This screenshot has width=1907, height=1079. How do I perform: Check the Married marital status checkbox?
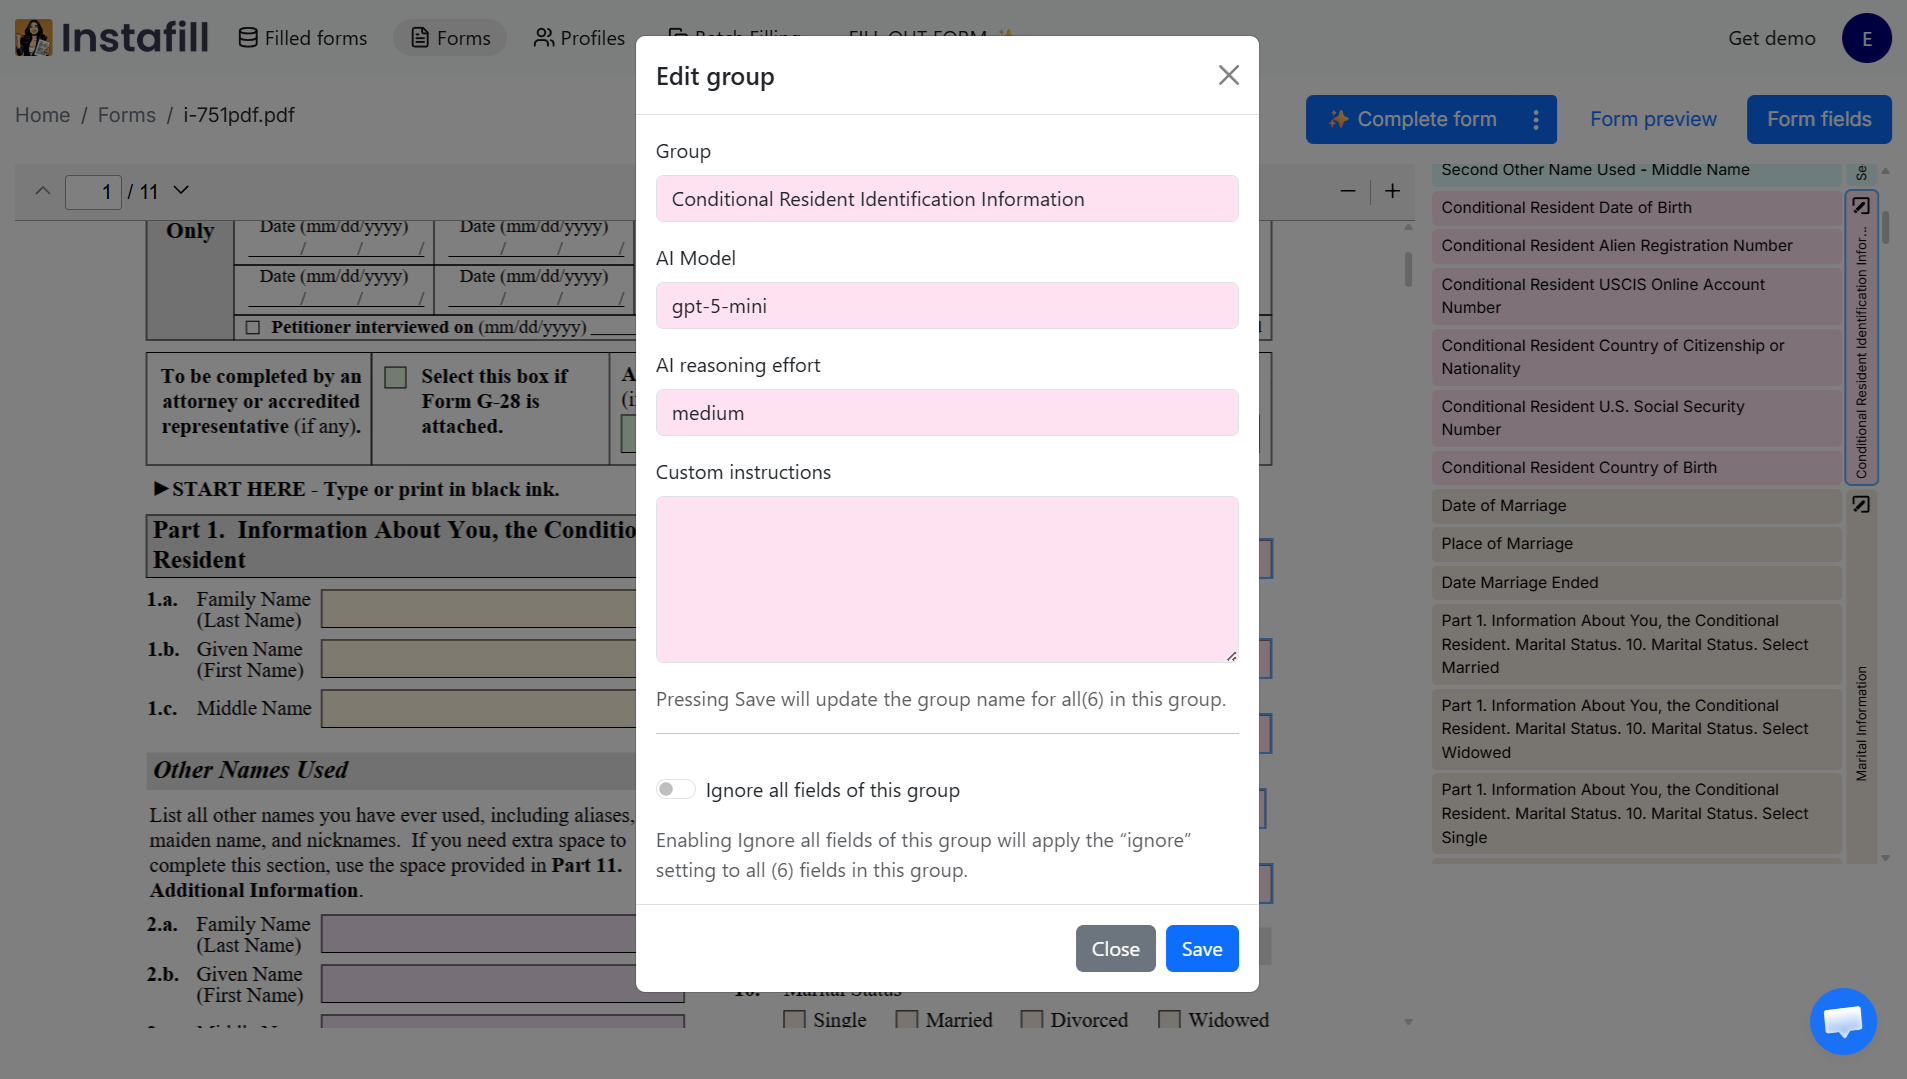click(908, 1019)
